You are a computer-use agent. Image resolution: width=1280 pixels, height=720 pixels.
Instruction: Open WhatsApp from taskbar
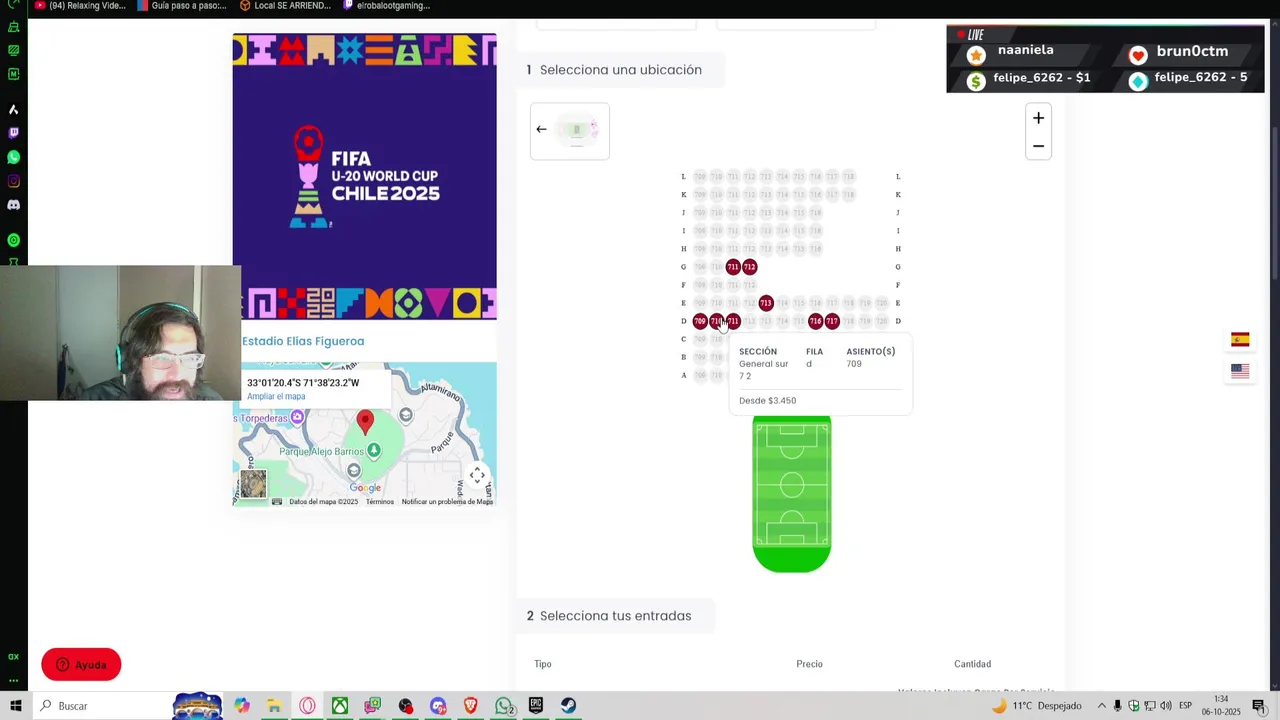pyautogui.click(x=504, y=706)
